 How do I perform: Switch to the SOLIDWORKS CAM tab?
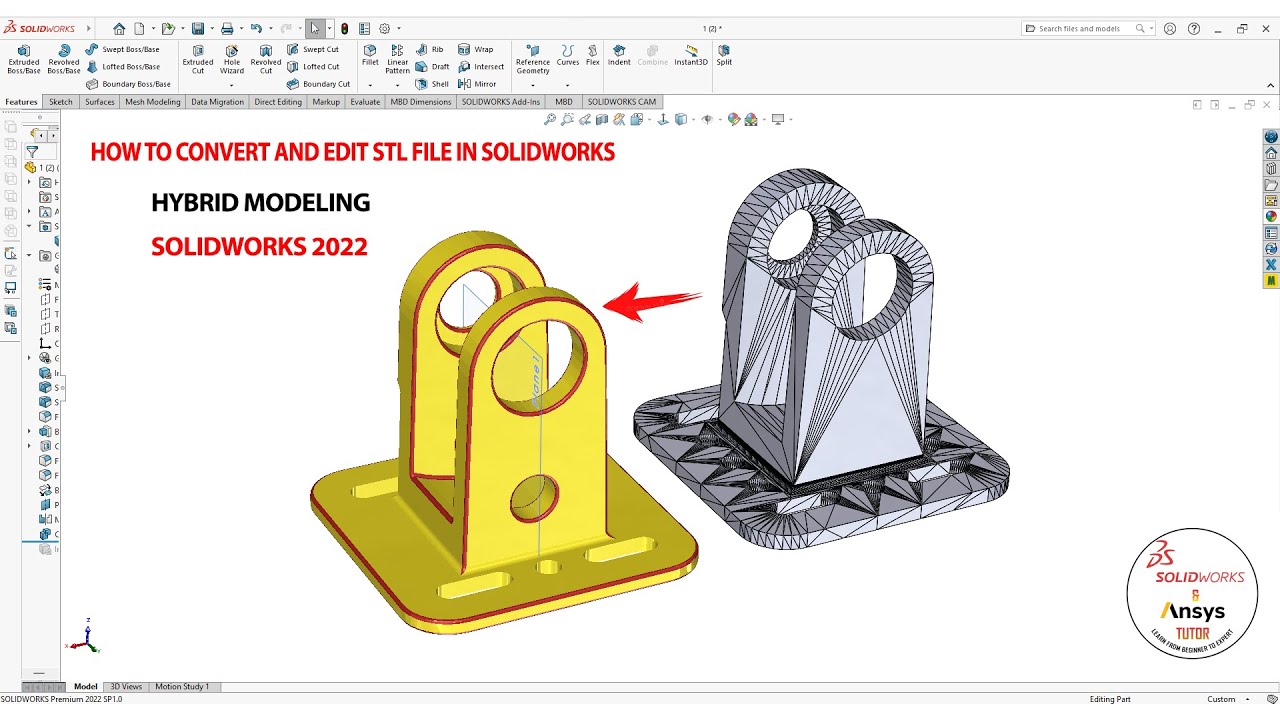coord(622,102)
